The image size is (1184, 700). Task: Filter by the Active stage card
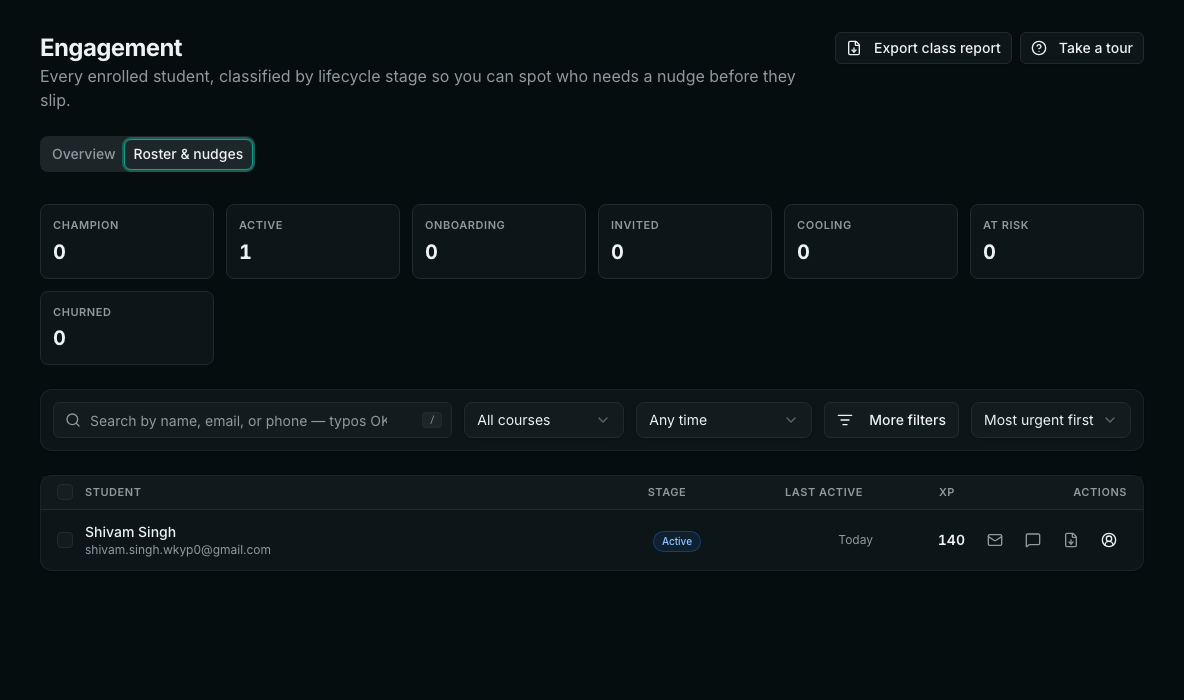(313, 242)
